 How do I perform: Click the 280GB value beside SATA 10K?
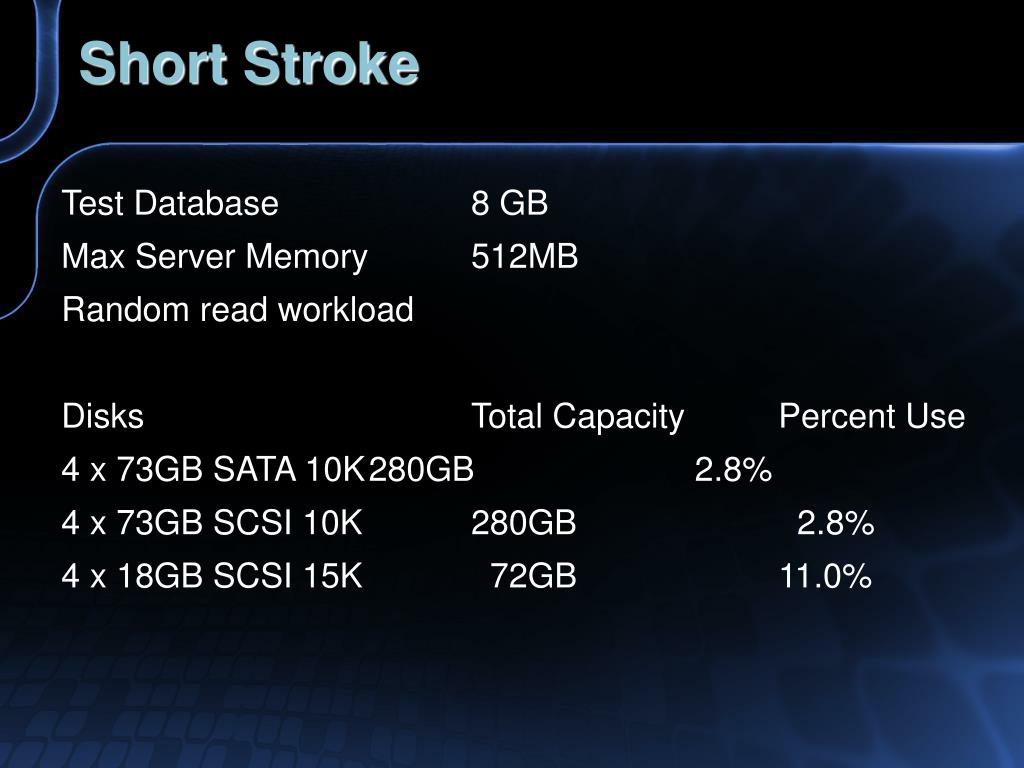tap(421, 470)
